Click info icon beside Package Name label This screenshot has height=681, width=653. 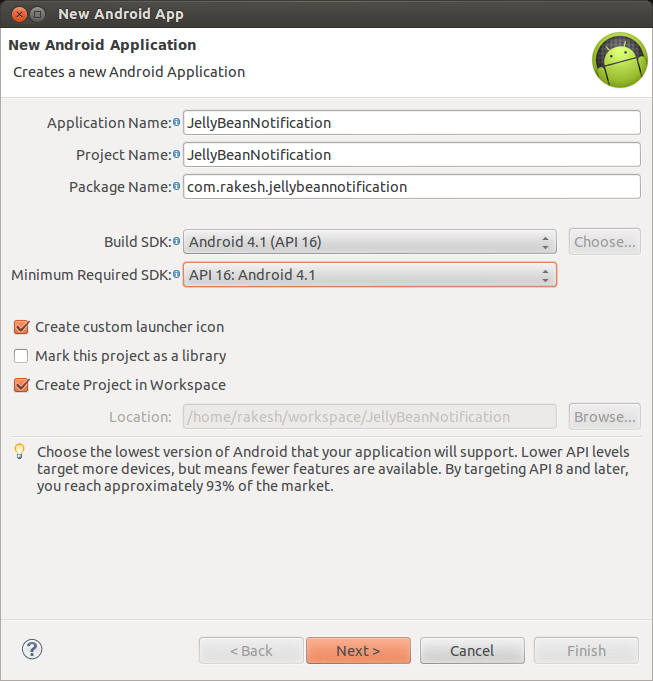pos(176,186)
